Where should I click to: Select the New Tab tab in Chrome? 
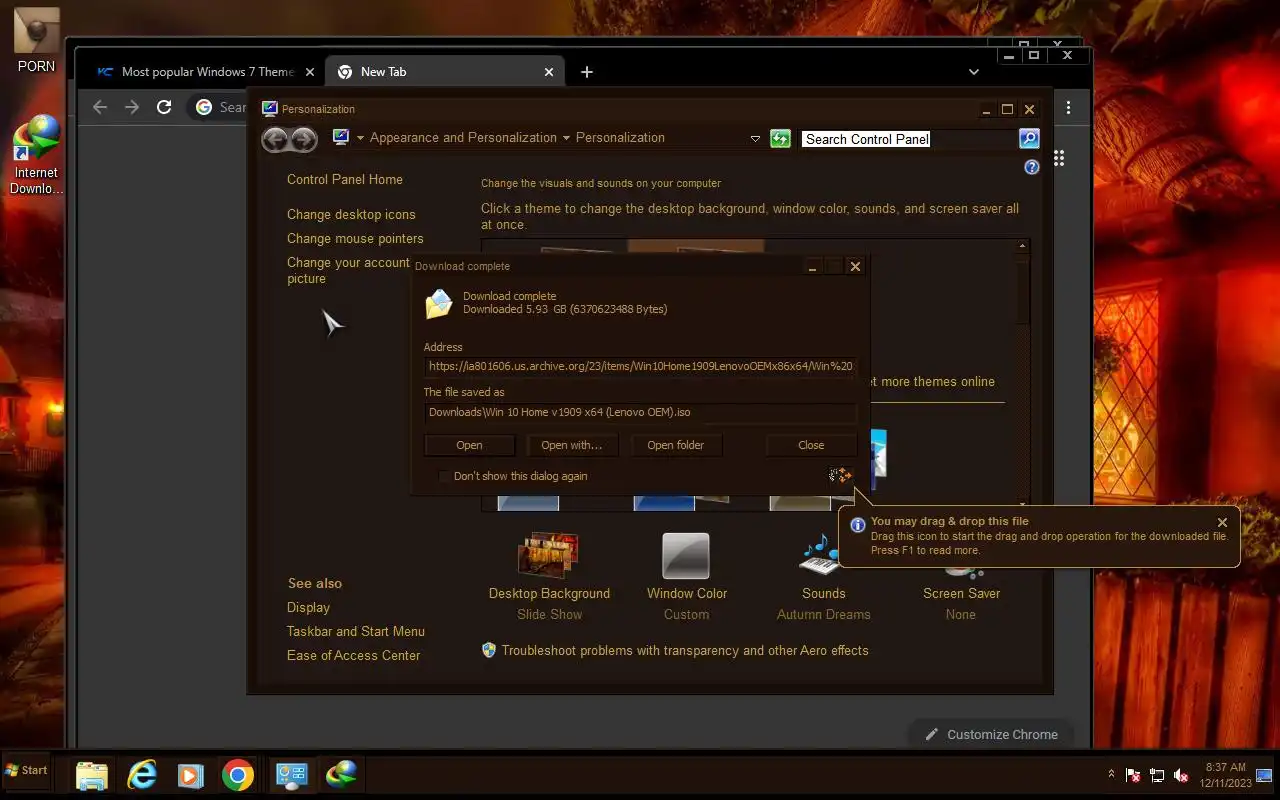point(446,72)
